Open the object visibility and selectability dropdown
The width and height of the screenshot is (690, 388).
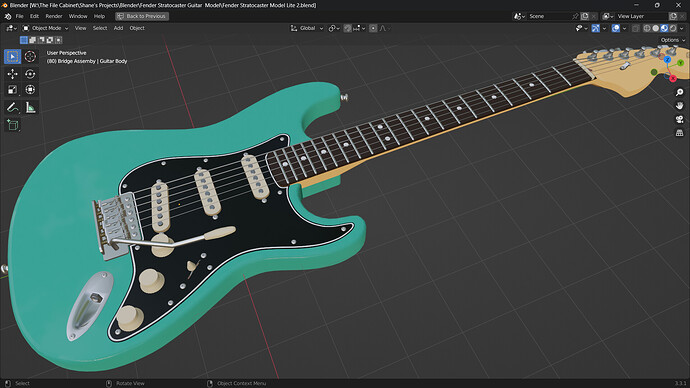tap(582, 28)
